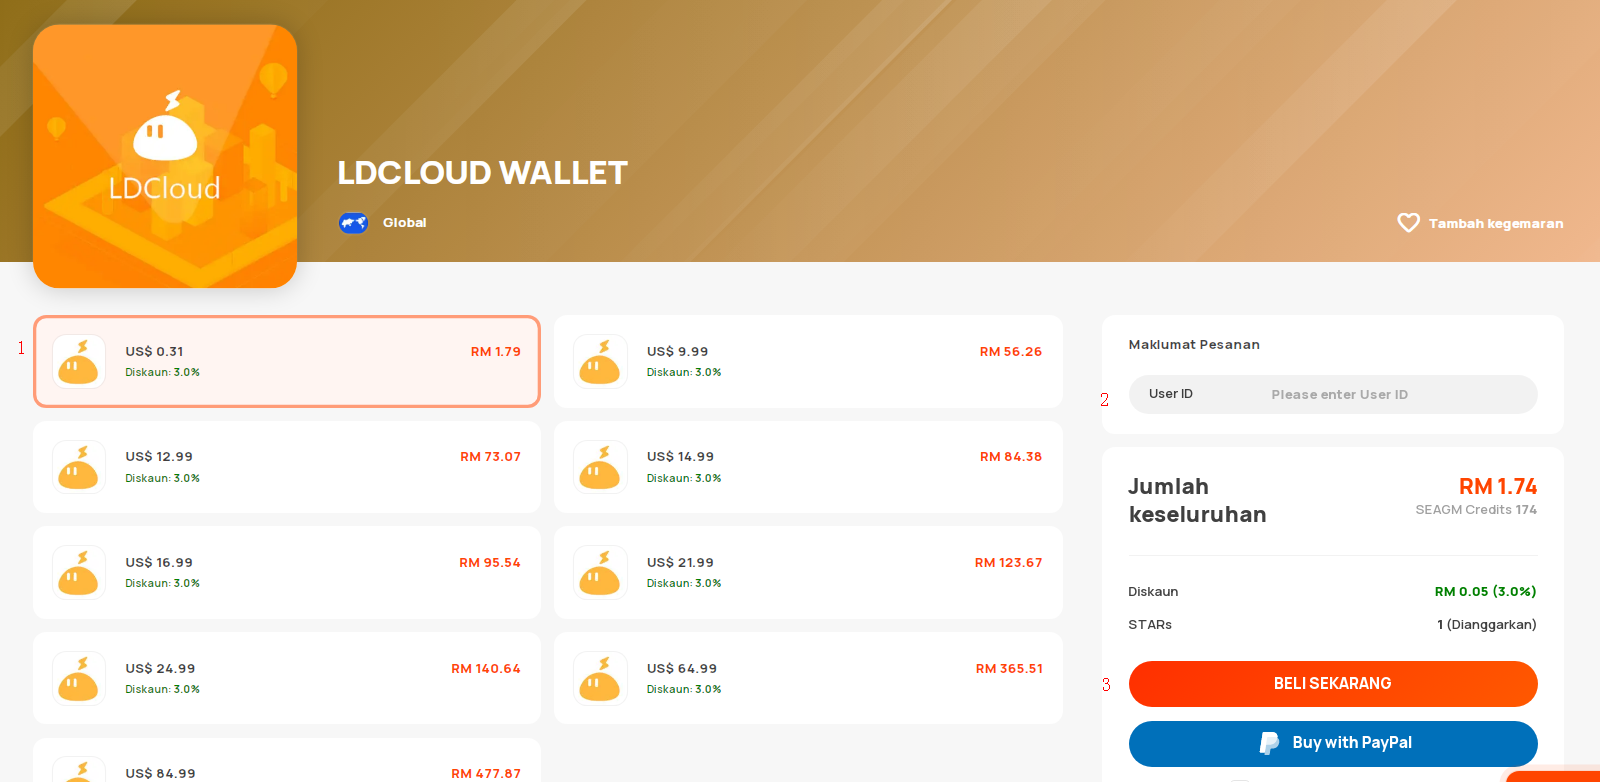Open the LDCloud icon on US$ 9.99 card
Viewport: 1600px width, 782px height.
point(600,361)
